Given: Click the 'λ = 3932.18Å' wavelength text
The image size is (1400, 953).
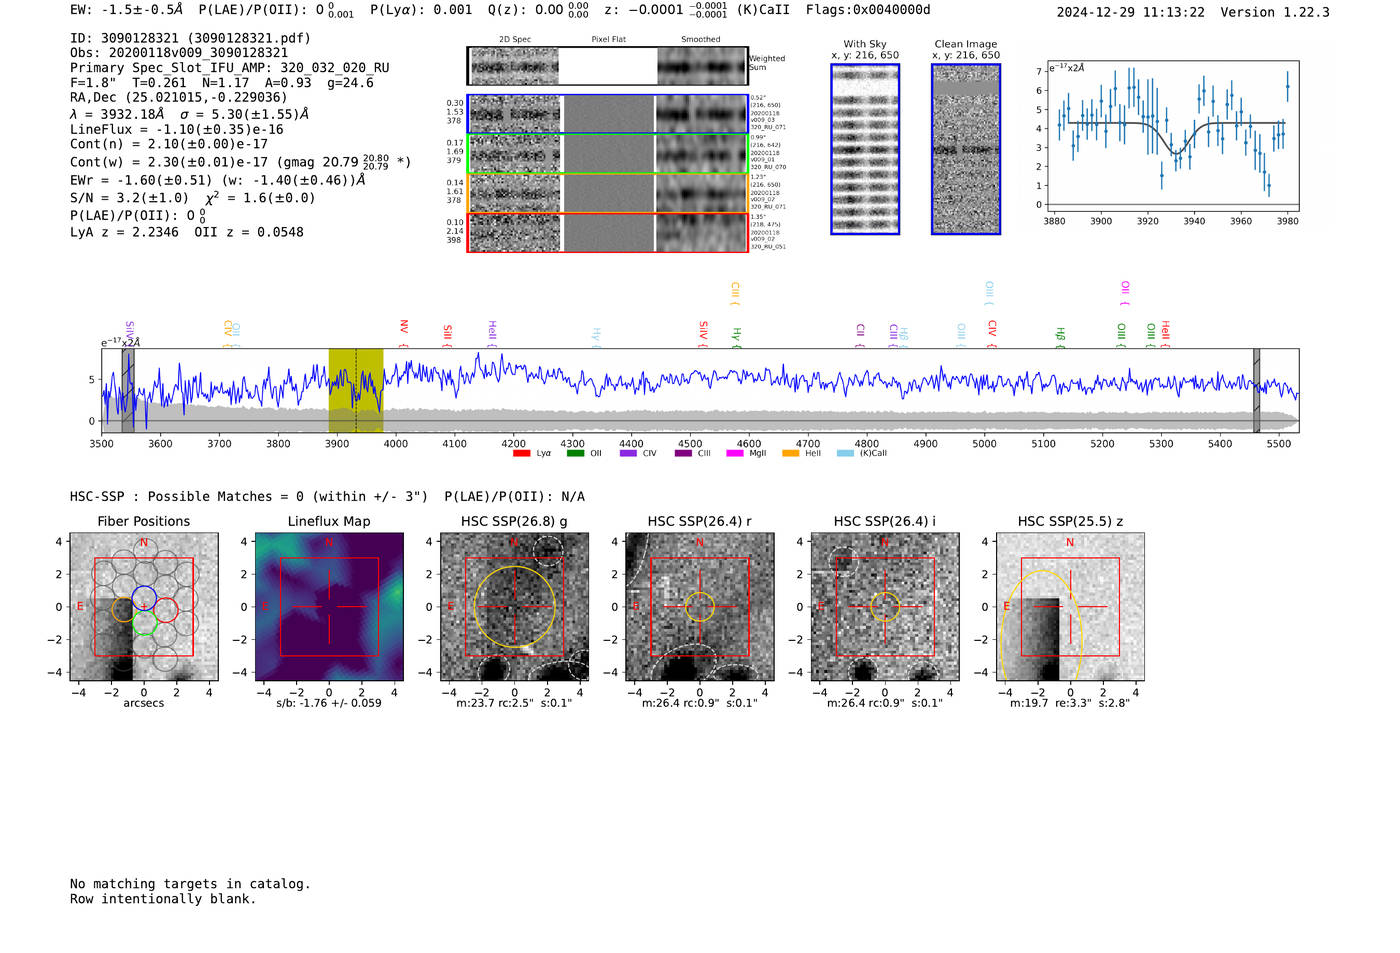Looking at the screenshot, I should [x=117, y=114].
